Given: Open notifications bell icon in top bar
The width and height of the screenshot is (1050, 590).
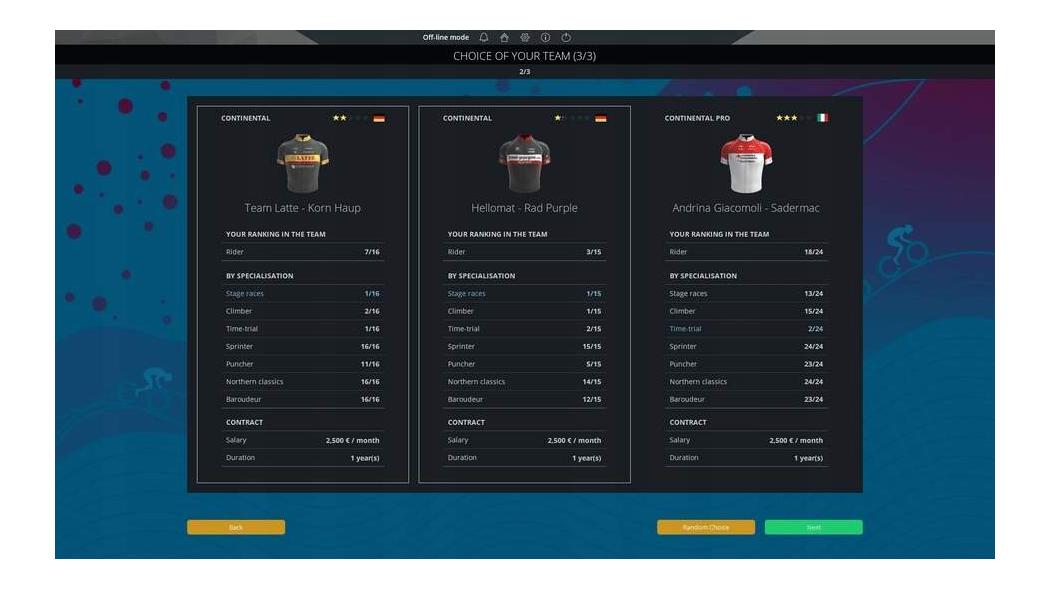Looking at the screenshot, I should (483, 38).
